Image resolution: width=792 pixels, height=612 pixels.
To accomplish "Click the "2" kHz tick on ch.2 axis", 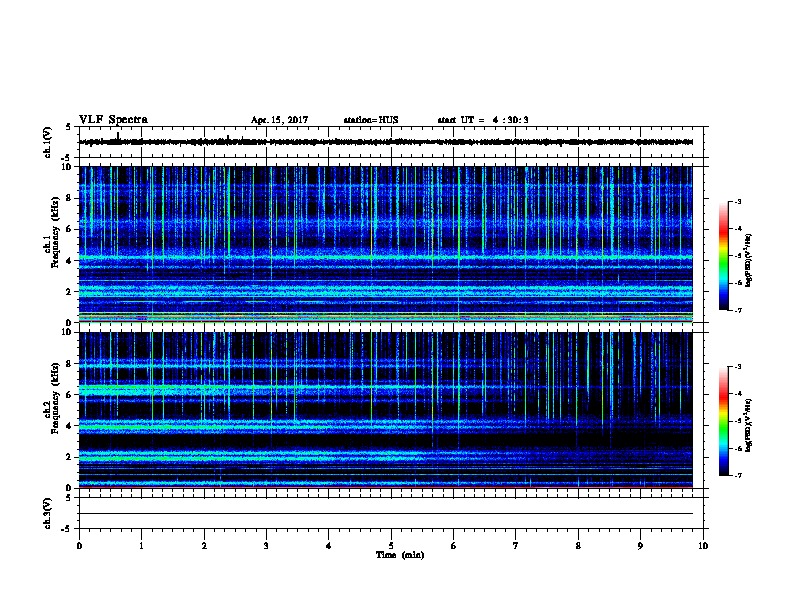I will [x=69, y=457].
